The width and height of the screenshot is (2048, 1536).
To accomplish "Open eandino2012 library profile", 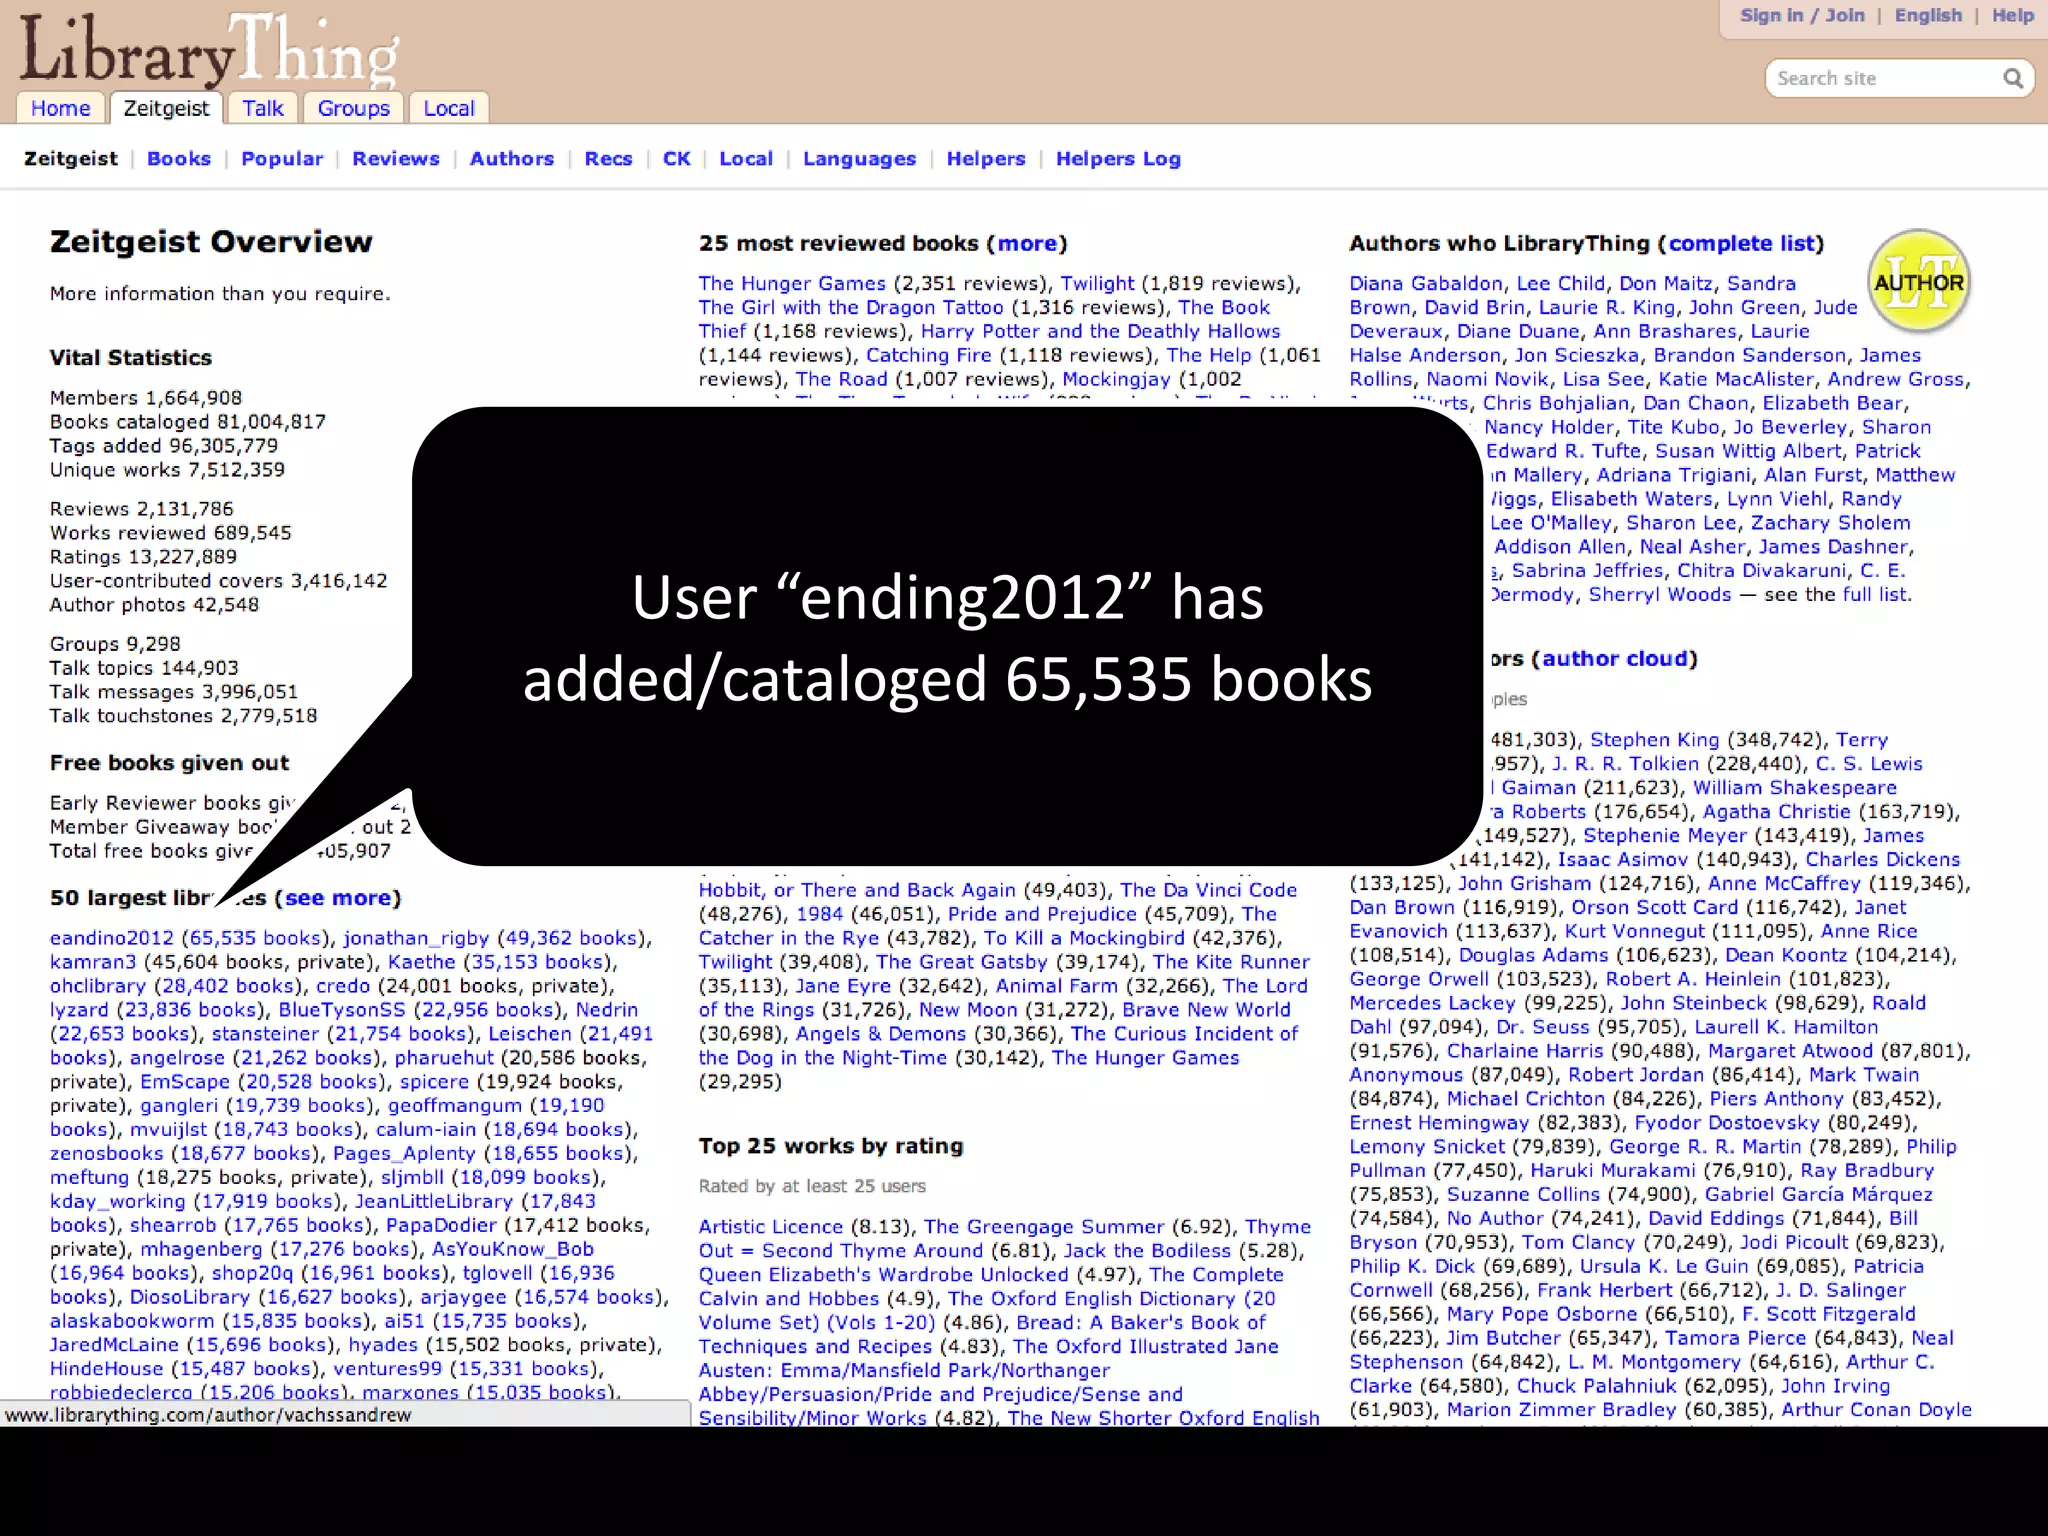I will coord(112,938).
